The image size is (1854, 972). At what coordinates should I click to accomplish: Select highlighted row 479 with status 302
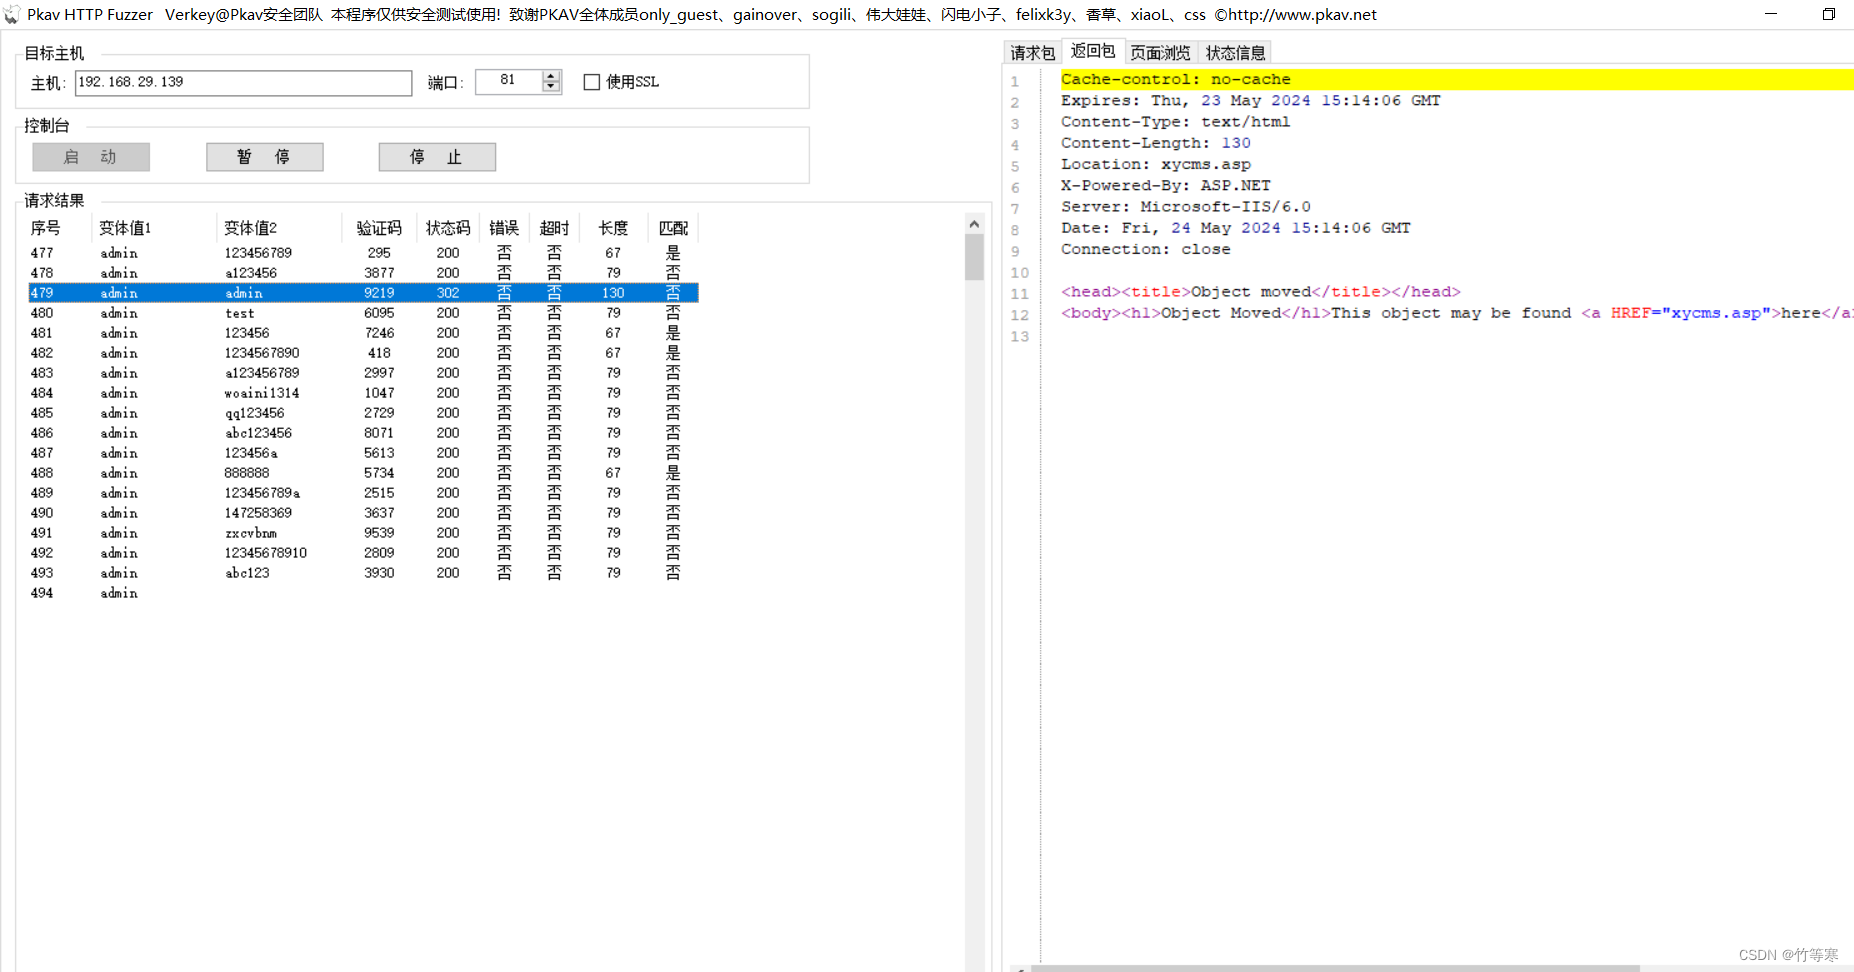coord(363,293)
